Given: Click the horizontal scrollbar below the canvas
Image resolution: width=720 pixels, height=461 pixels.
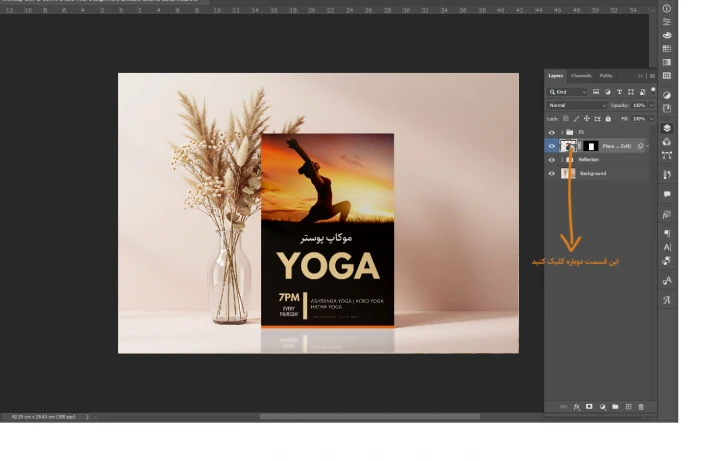Looking at the screenshot, I should tap(369, 416).
